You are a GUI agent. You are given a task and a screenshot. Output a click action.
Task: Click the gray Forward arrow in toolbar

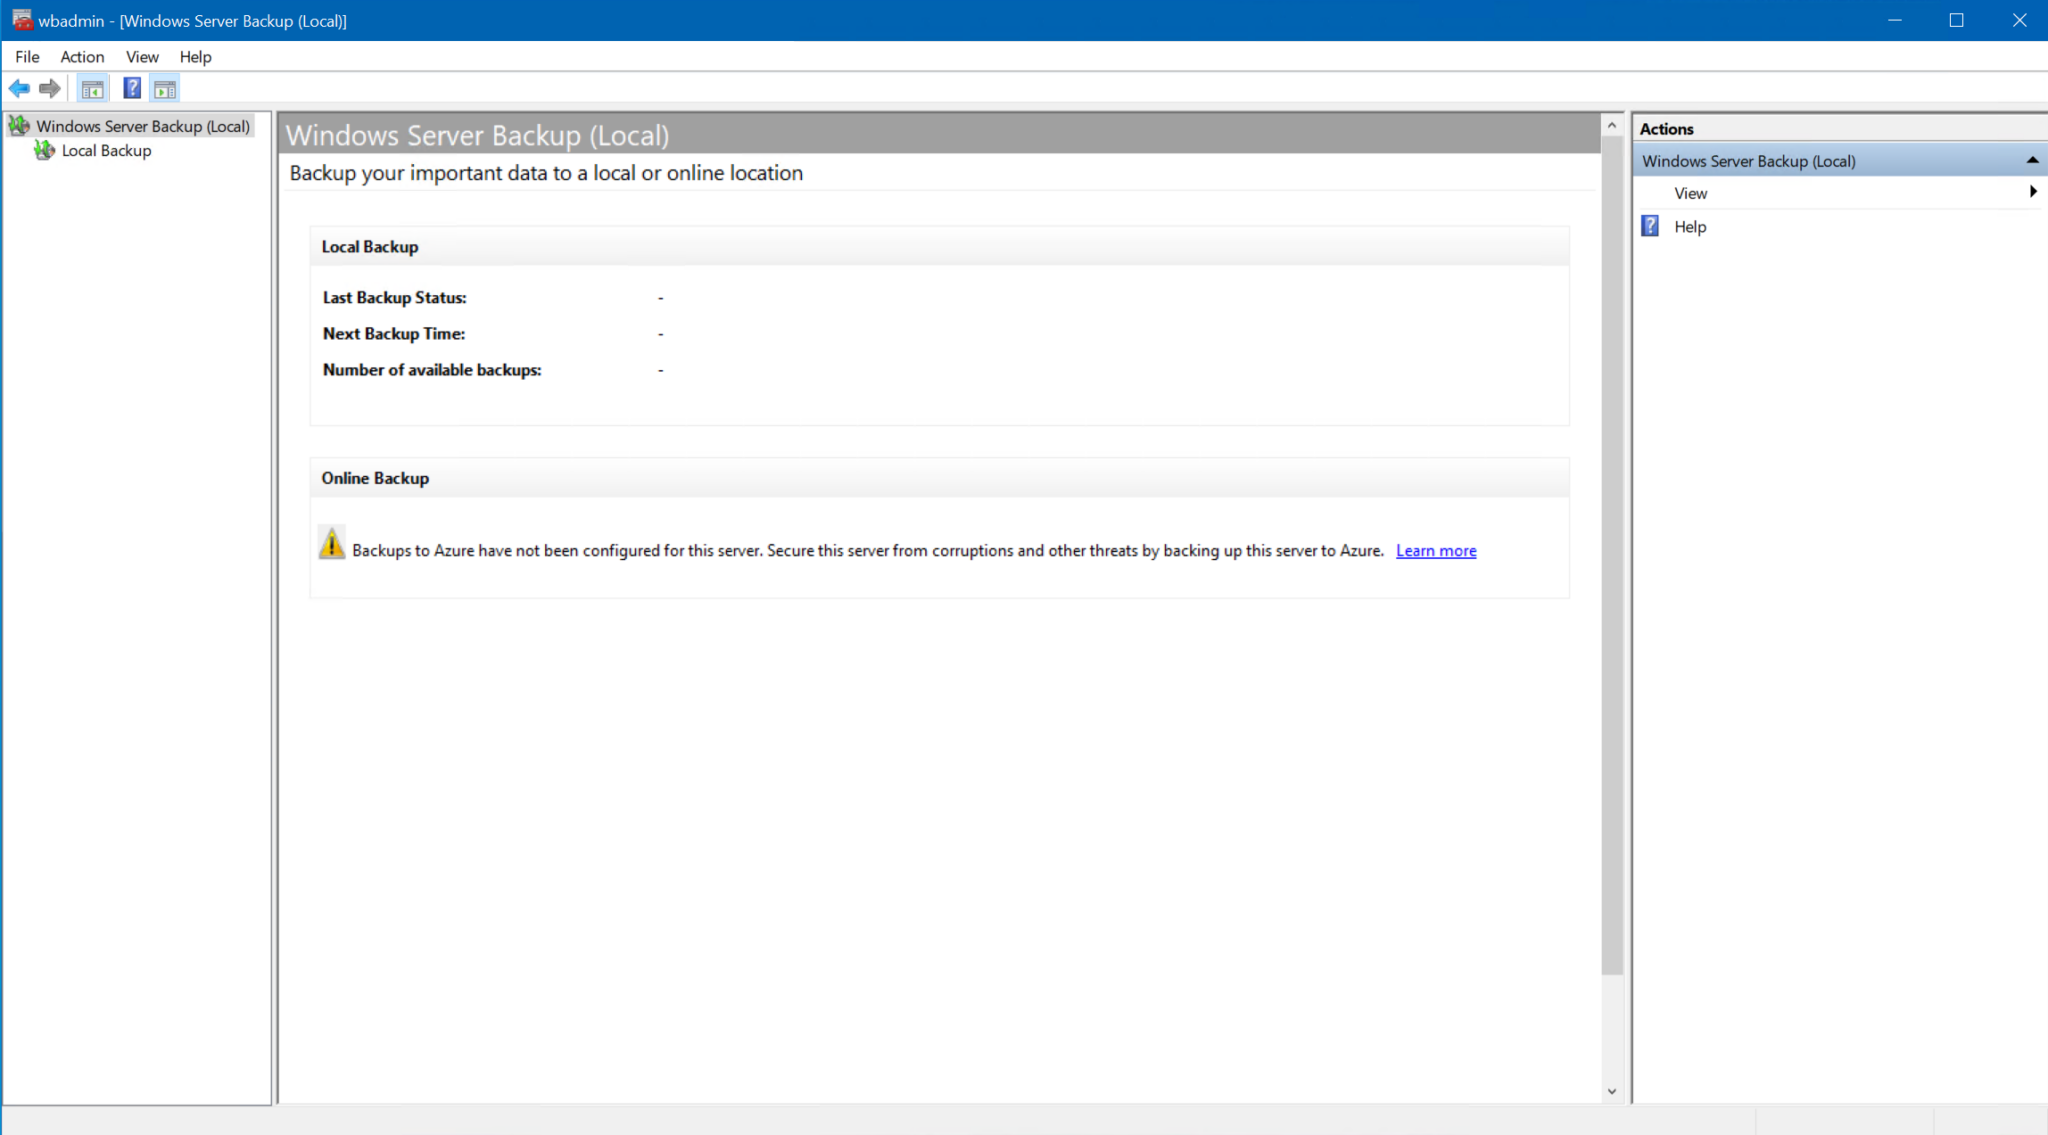coord(50,89)
